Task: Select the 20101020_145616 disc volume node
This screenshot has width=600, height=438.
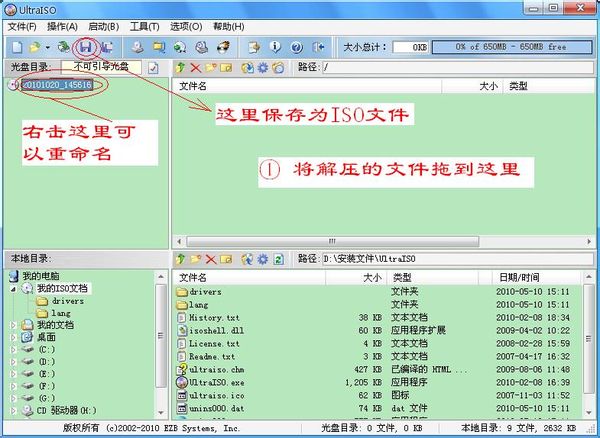Action: click(57, 85)
